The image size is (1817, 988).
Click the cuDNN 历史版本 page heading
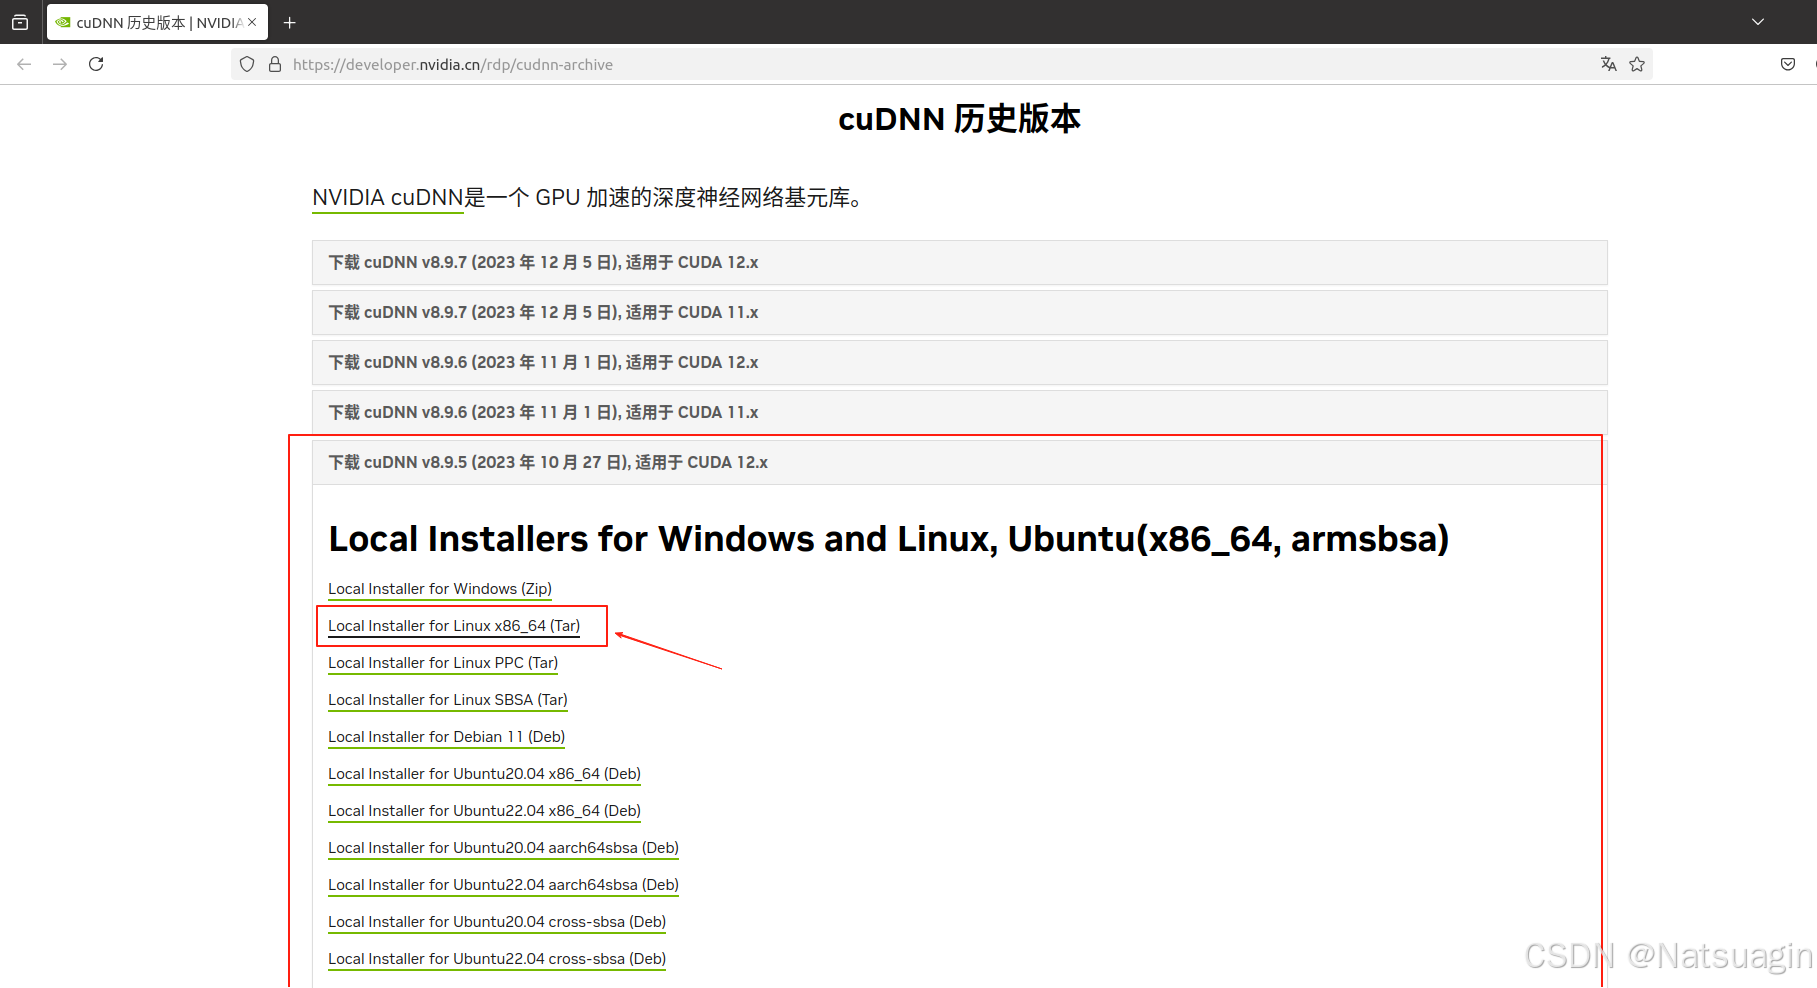click(959, 119)
